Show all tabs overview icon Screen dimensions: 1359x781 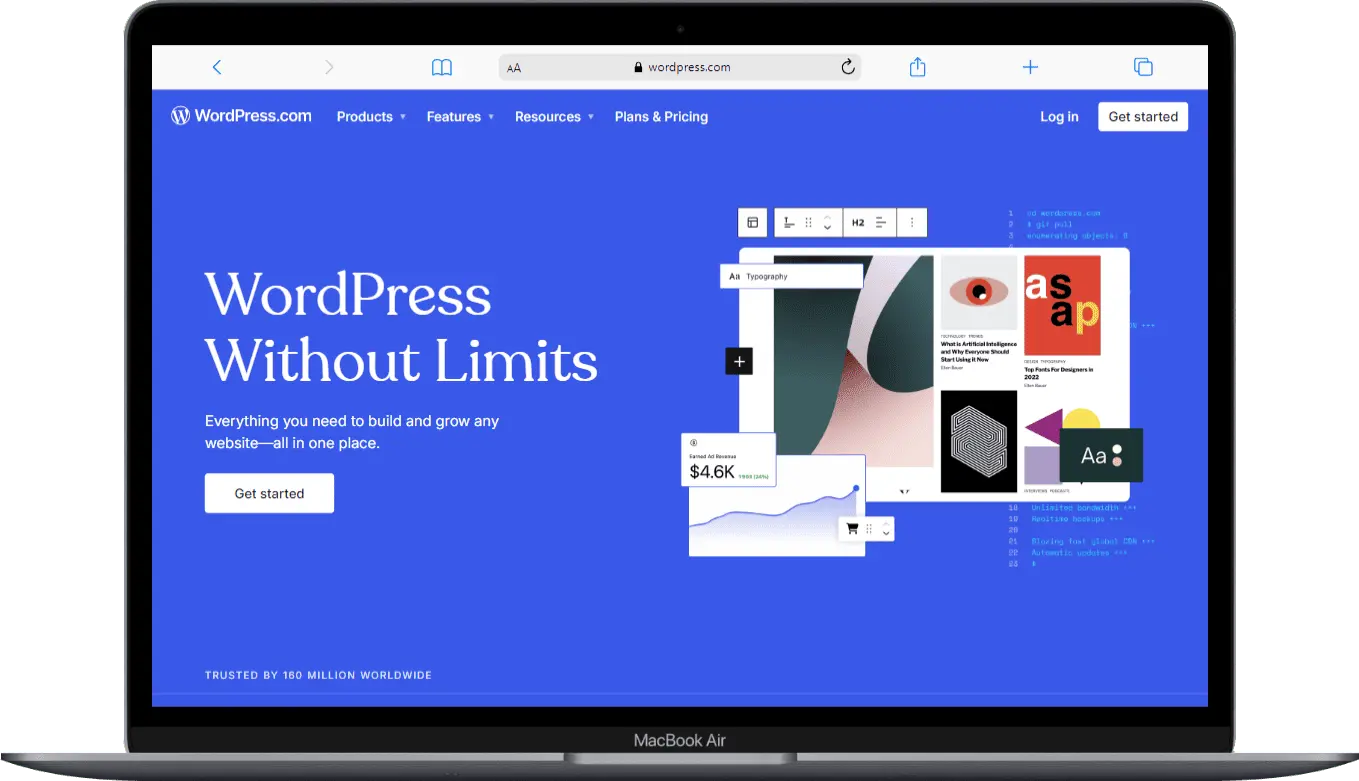1143,67
